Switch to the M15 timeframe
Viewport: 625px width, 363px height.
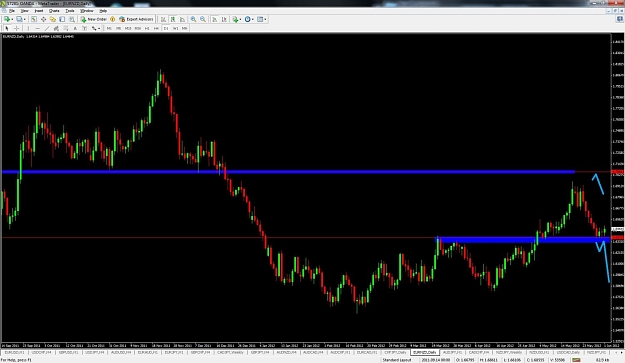click(x=128, y=28)
